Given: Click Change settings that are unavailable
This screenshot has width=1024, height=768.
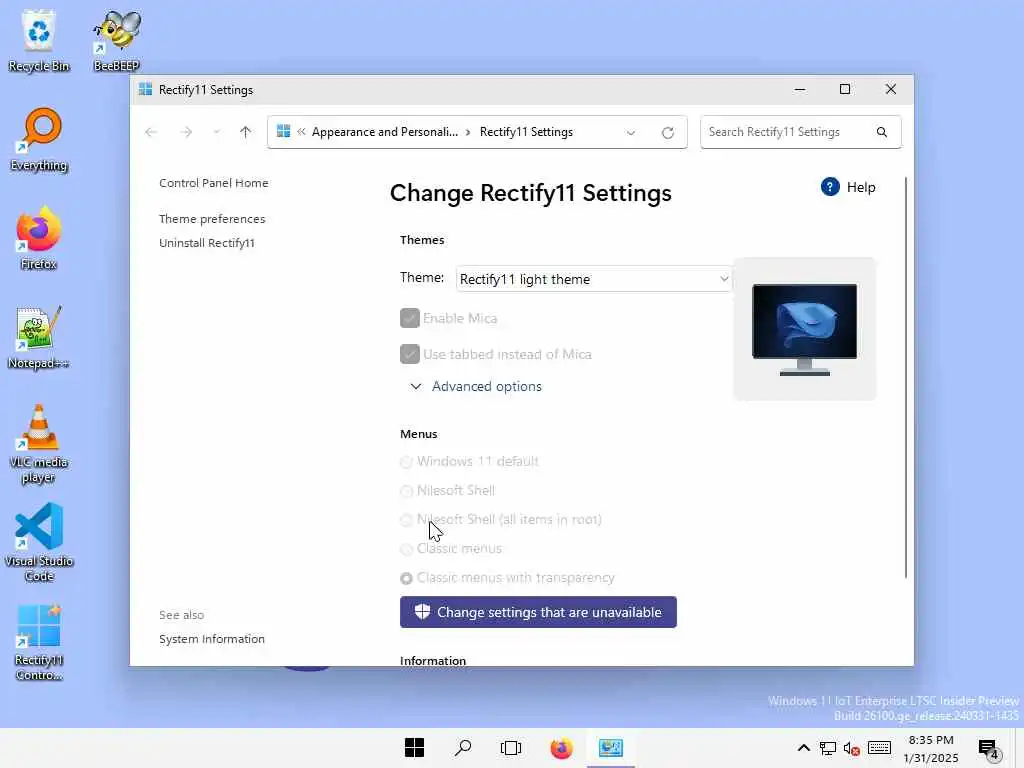Looking at the screenshot, I should [538, 612].
